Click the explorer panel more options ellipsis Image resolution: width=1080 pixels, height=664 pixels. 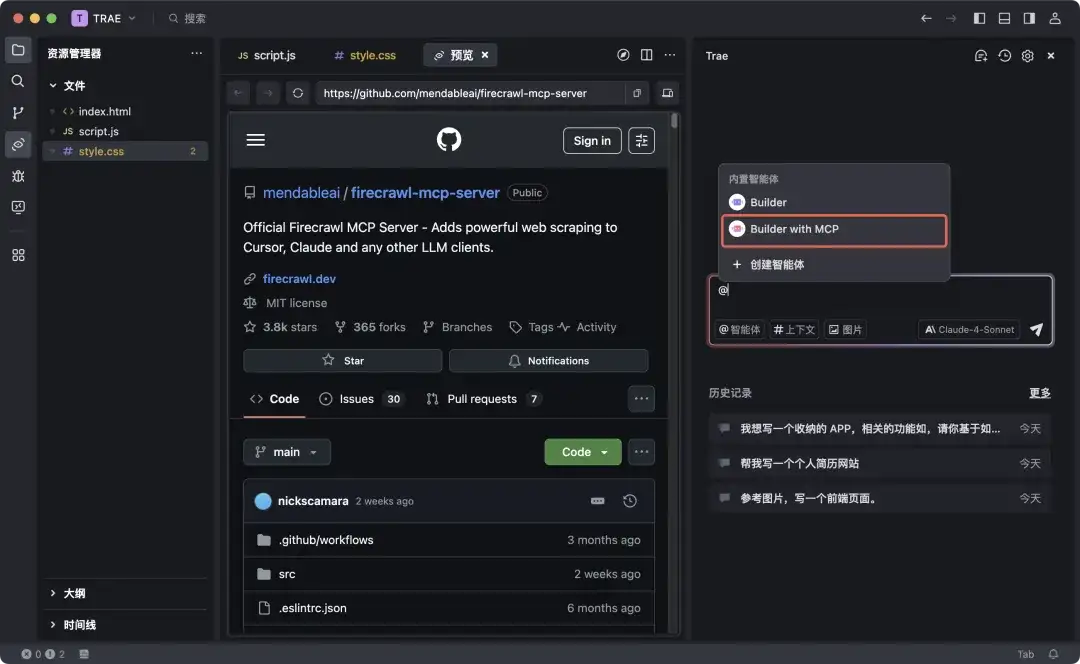coord(196,53)
